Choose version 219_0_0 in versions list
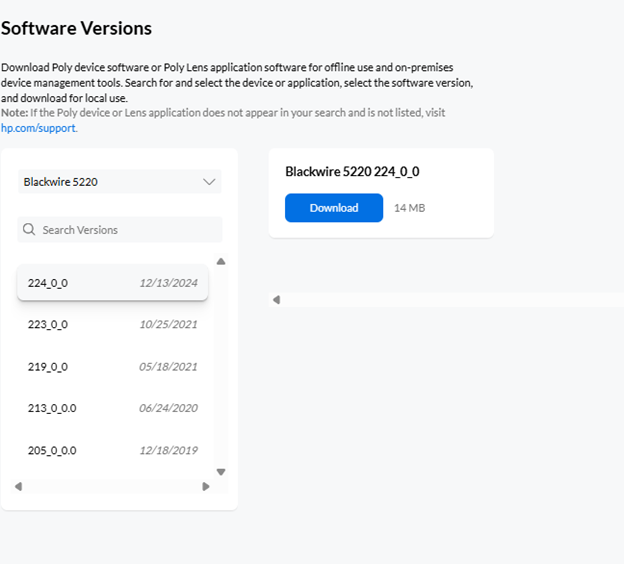 point(112,367)
